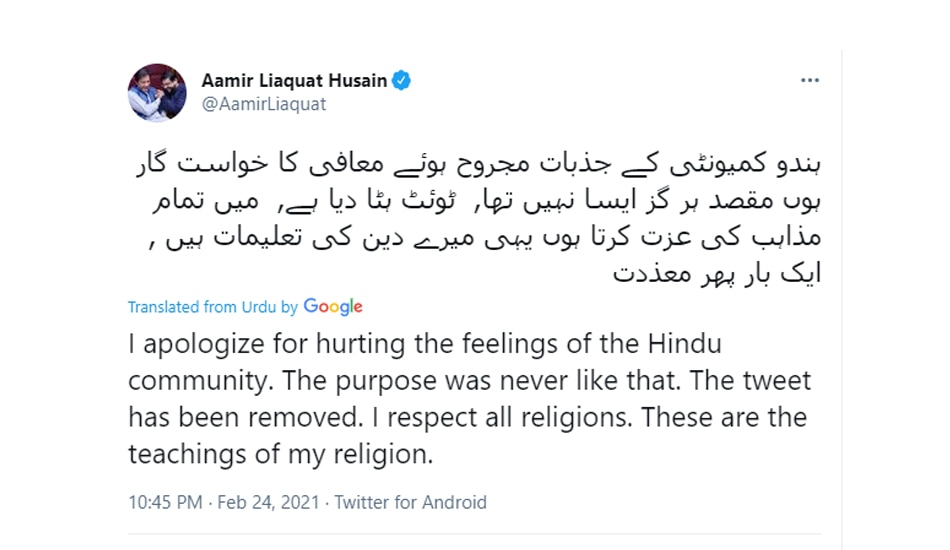This screenshot has height=550, width=950.
Task: Open the 'Twitter for Android' source link
Action: coord(410,502)
